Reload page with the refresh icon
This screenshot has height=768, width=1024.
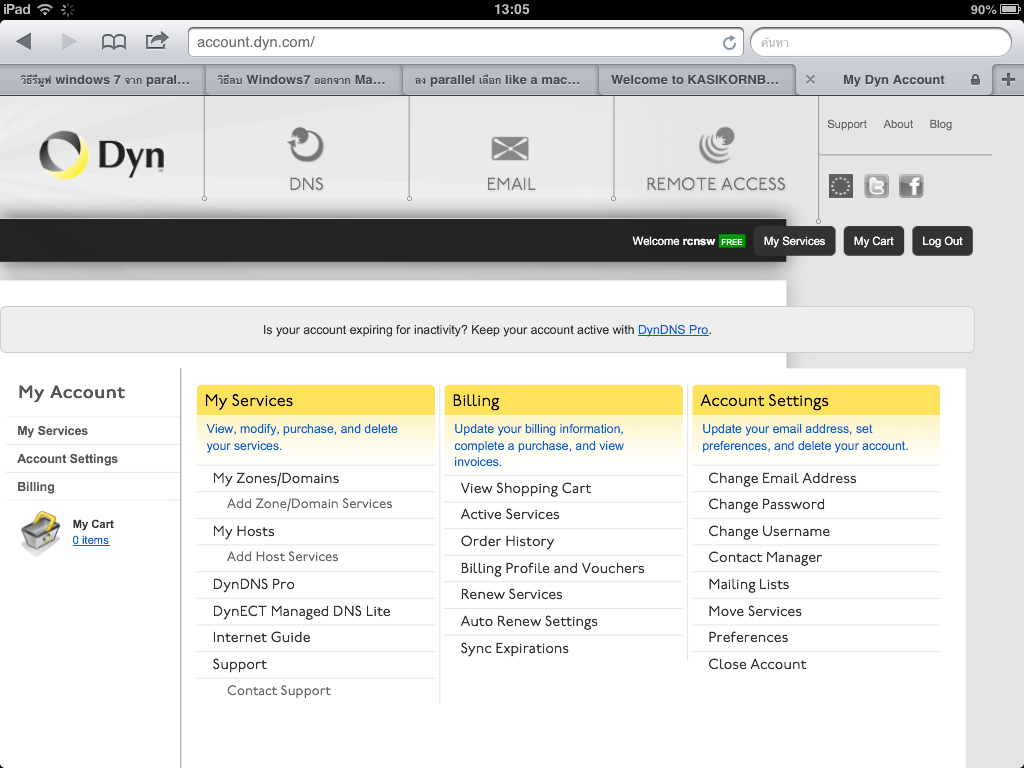(729, 42)
